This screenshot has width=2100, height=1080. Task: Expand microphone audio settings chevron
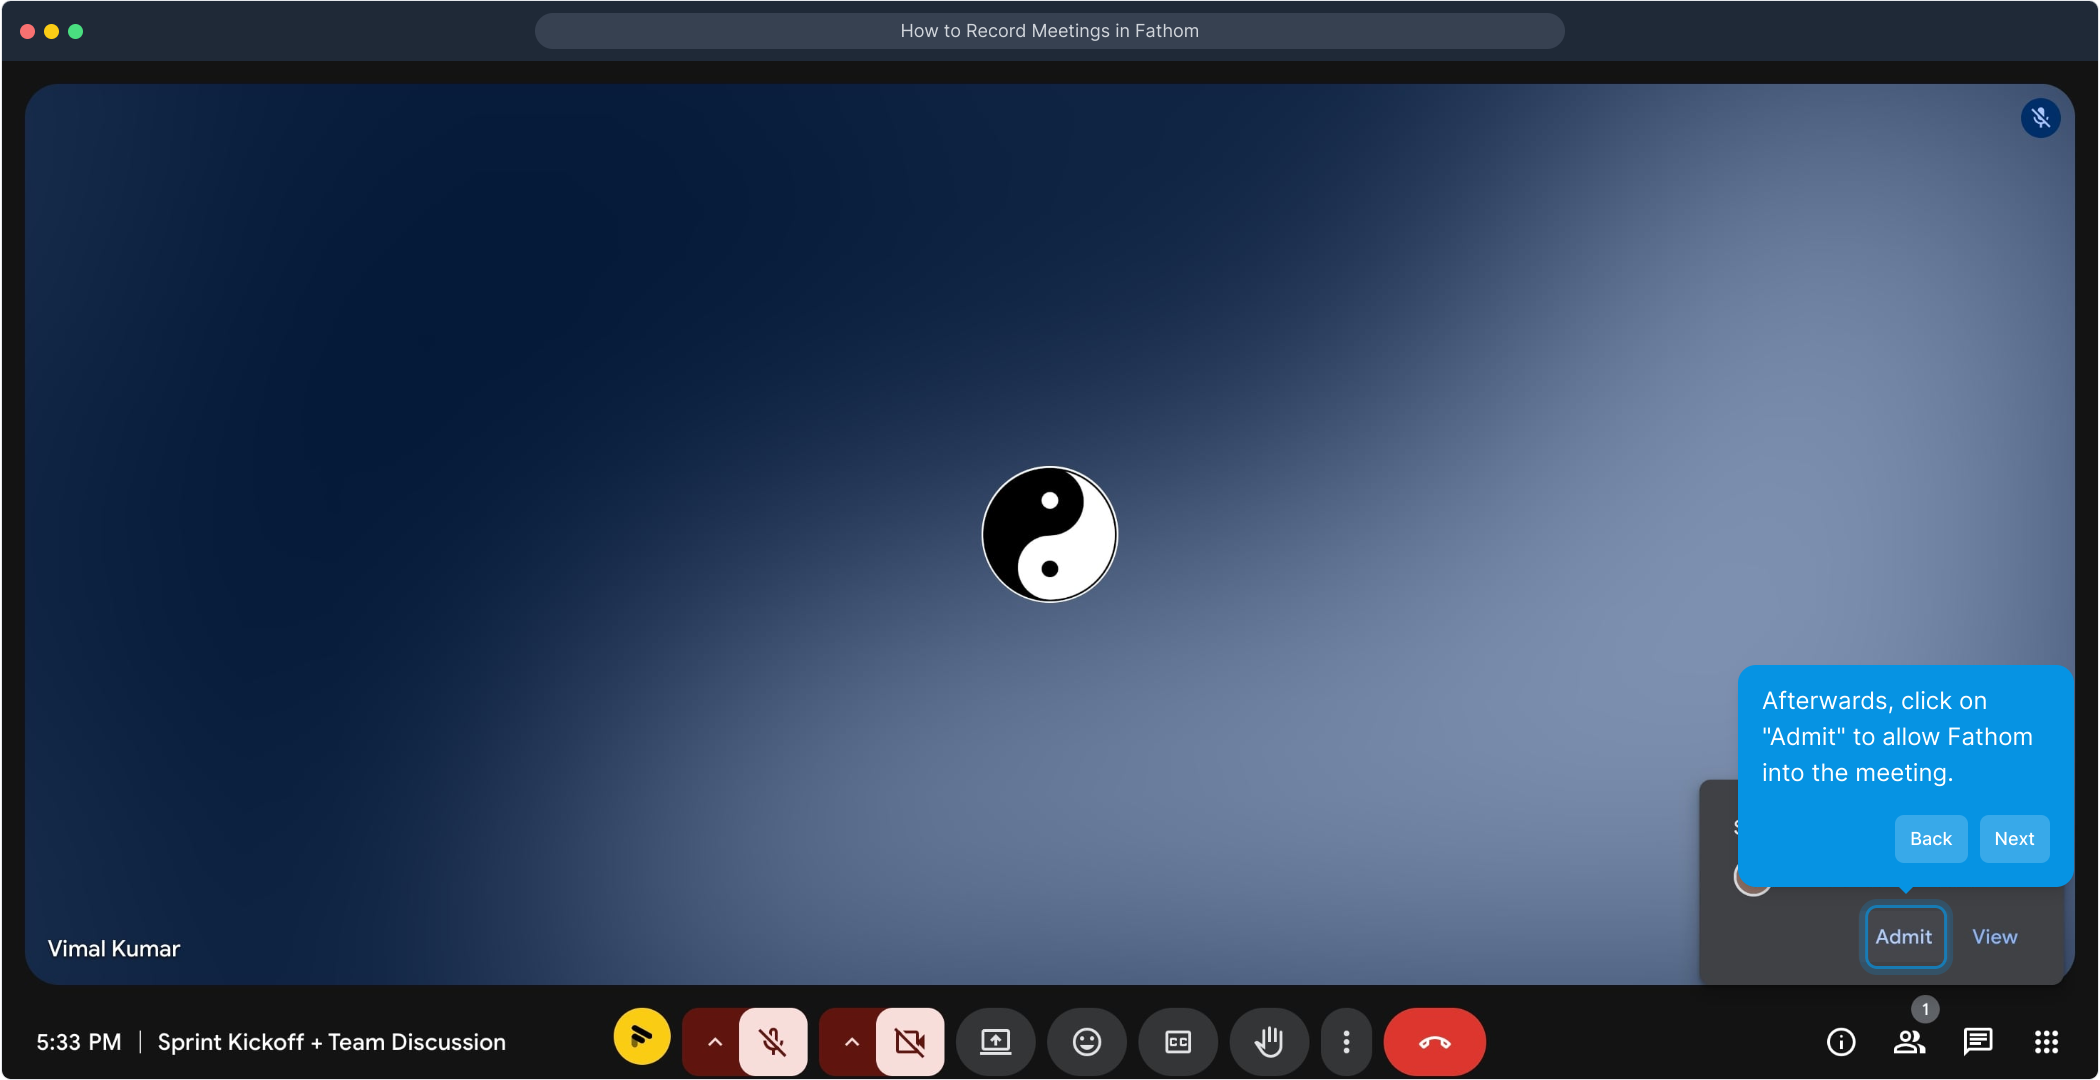point(714,1042)
